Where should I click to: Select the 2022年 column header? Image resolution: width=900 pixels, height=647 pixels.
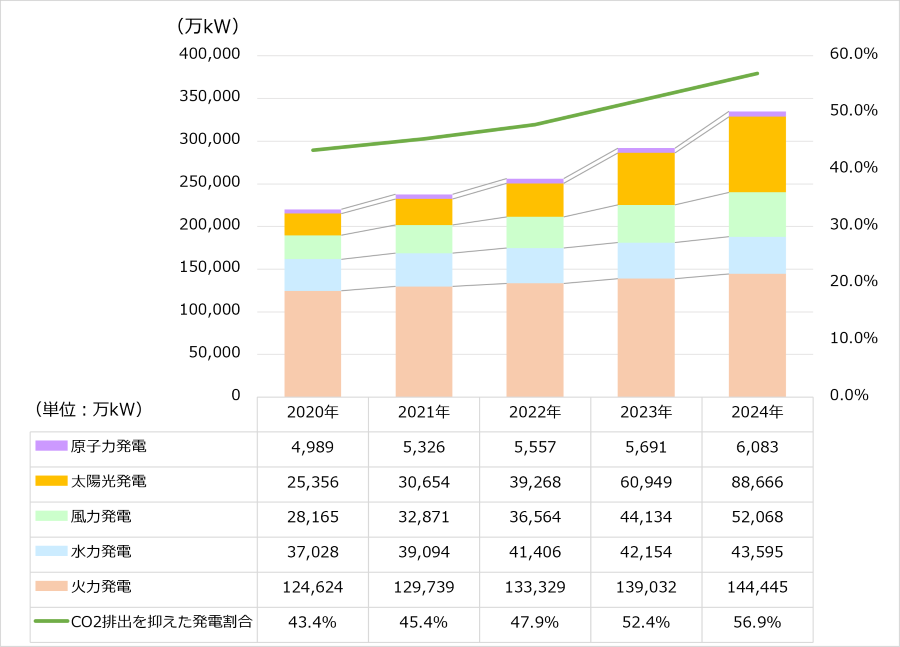point(534,412)
